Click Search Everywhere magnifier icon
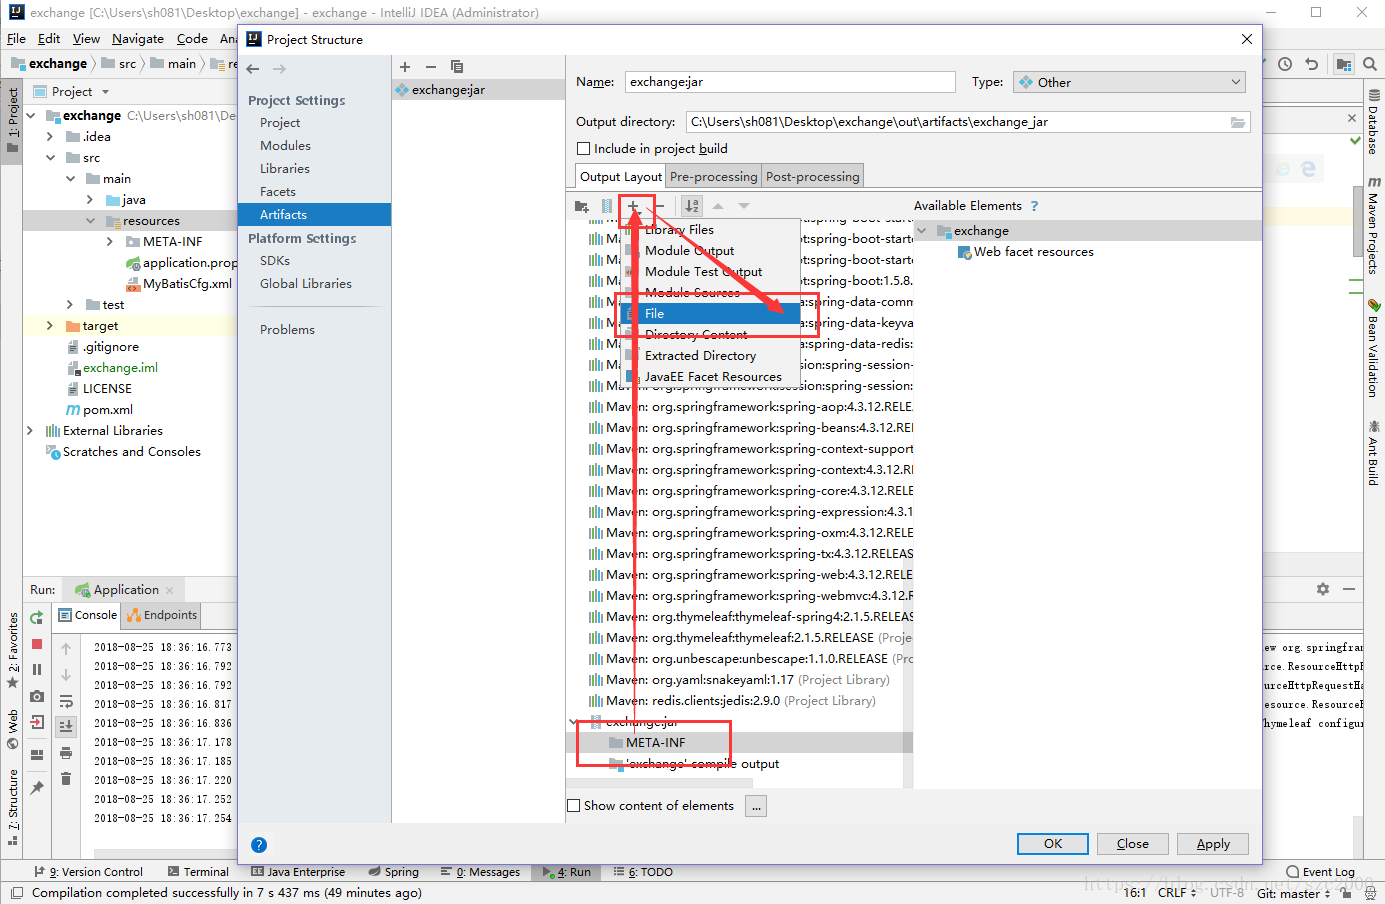The image size is (1385, 904). coord(1370,64)
